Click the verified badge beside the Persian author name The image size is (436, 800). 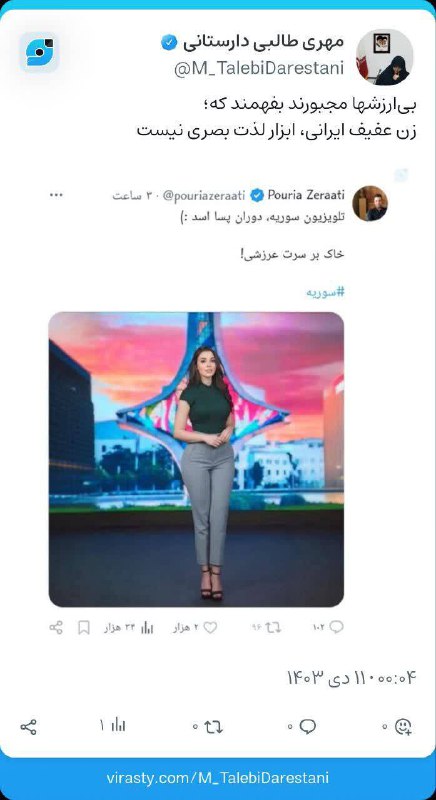[x=169, y=43]
